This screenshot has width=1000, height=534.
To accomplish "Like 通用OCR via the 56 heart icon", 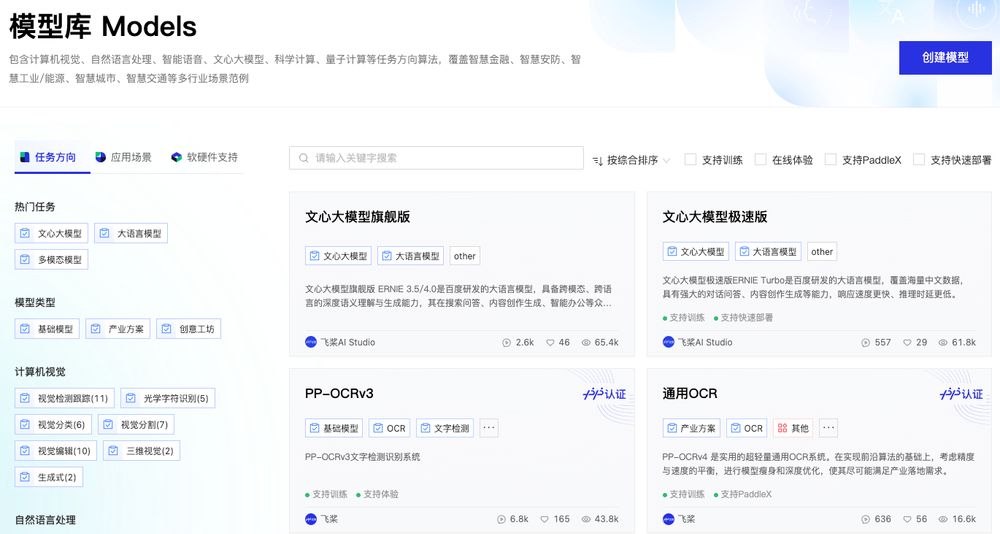I will (x=907, y=519).
